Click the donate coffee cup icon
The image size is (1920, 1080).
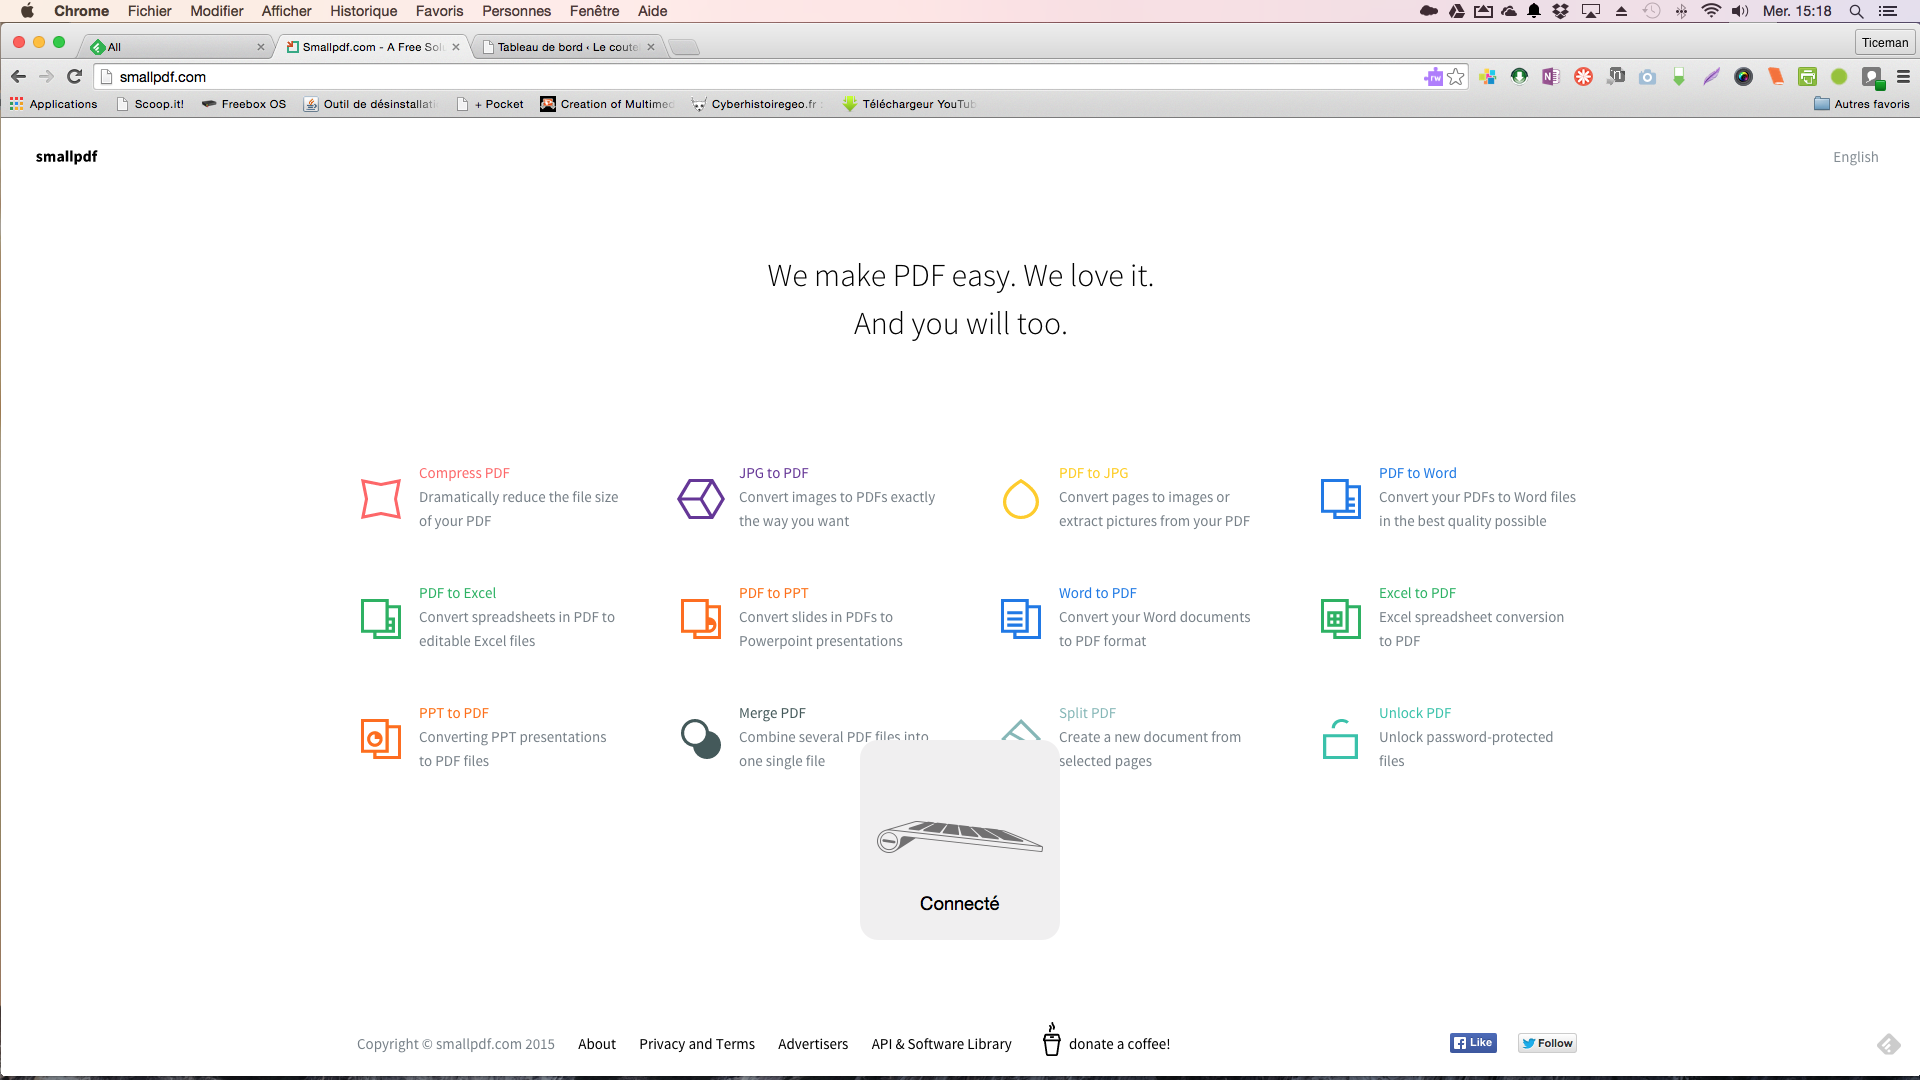coord(1051,1039)
